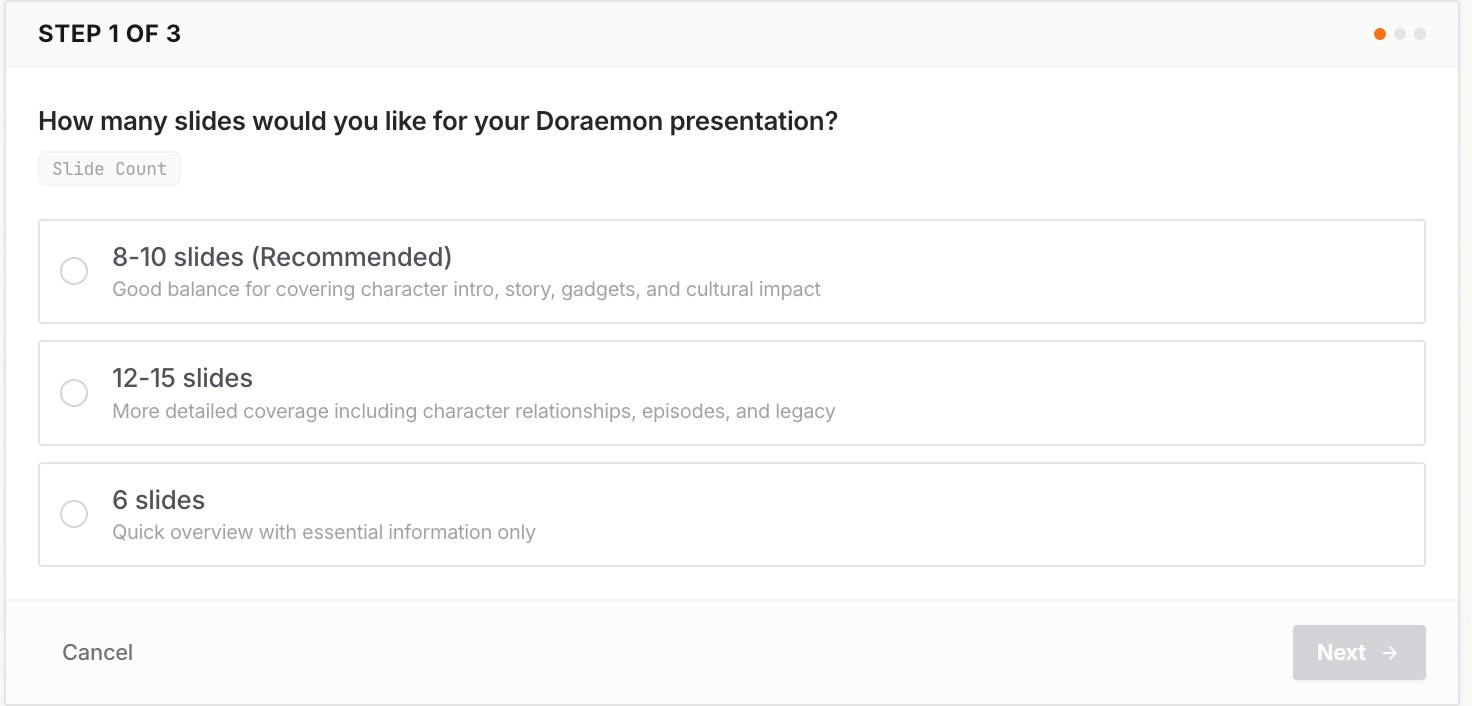Click the orange first-step progress dot

[1380, 34]
